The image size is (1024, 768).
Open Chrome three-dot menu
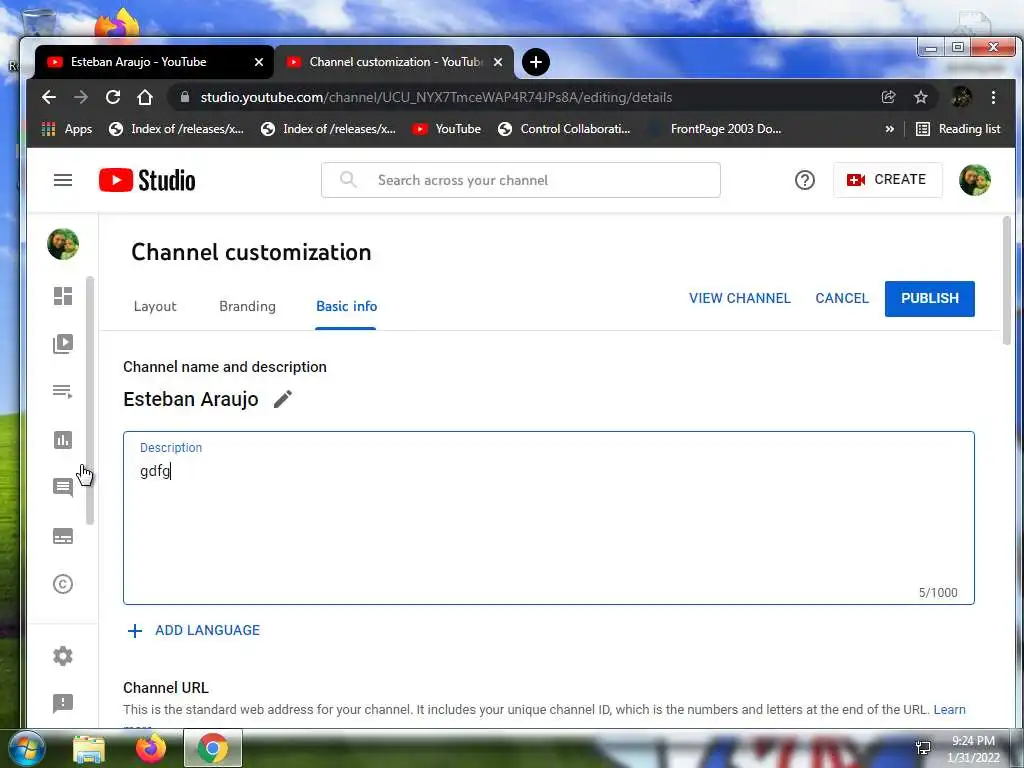pyautogui.click(x=993, y=97)
